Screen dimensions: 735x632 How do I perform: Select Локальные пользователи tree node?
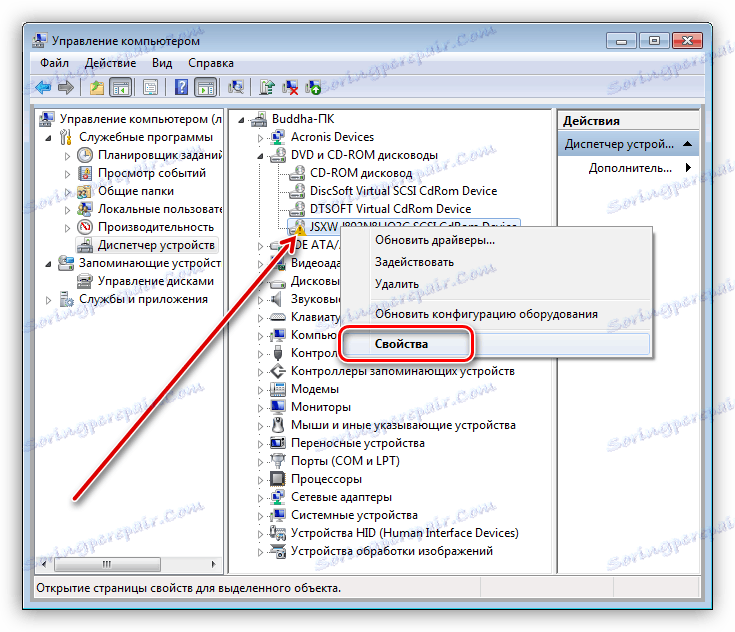click(x=159, y=209)
